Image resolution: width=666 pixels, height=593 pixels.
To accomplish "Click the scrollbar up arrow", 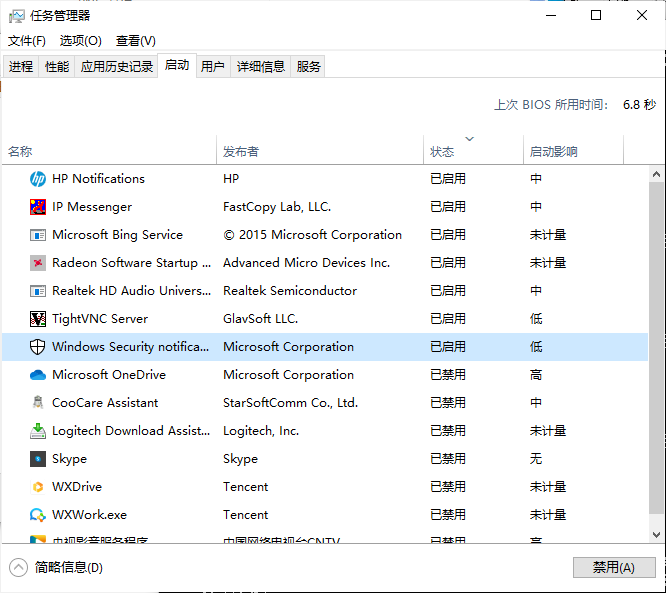I will click(x=656, y=174).
